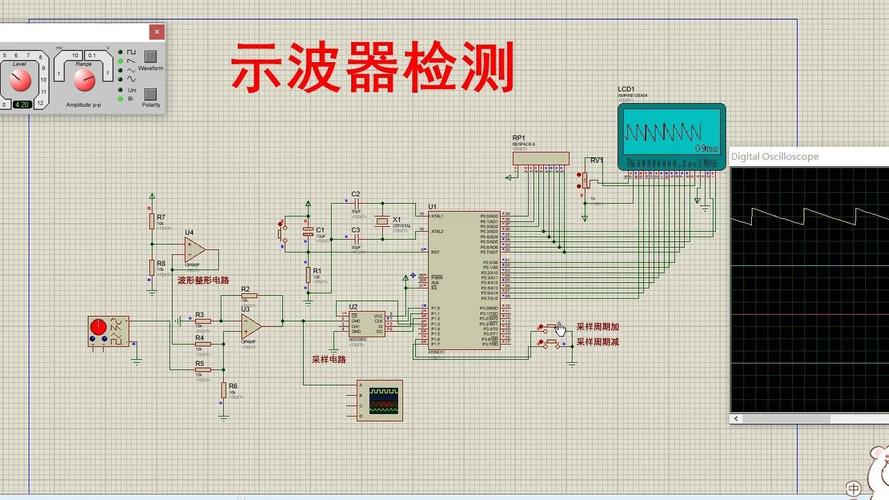Select resistor R8

point(152,268)
